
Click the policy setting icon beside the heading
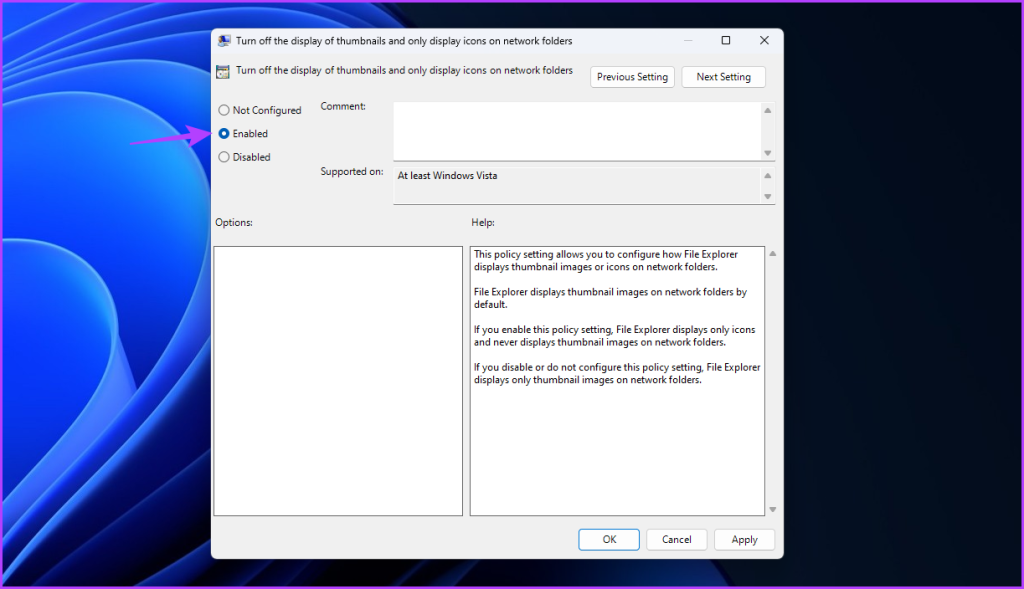223,71
